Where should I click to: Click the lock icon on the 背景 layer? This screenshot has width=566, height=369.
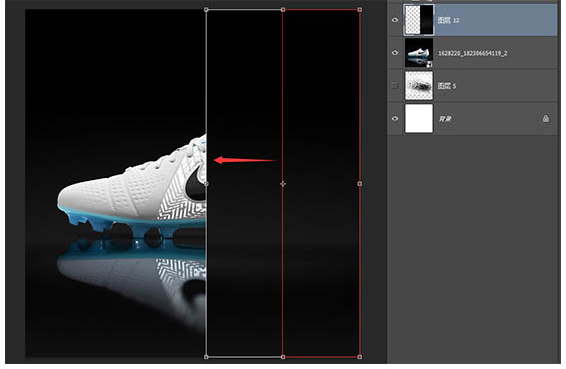coord(545,119)
